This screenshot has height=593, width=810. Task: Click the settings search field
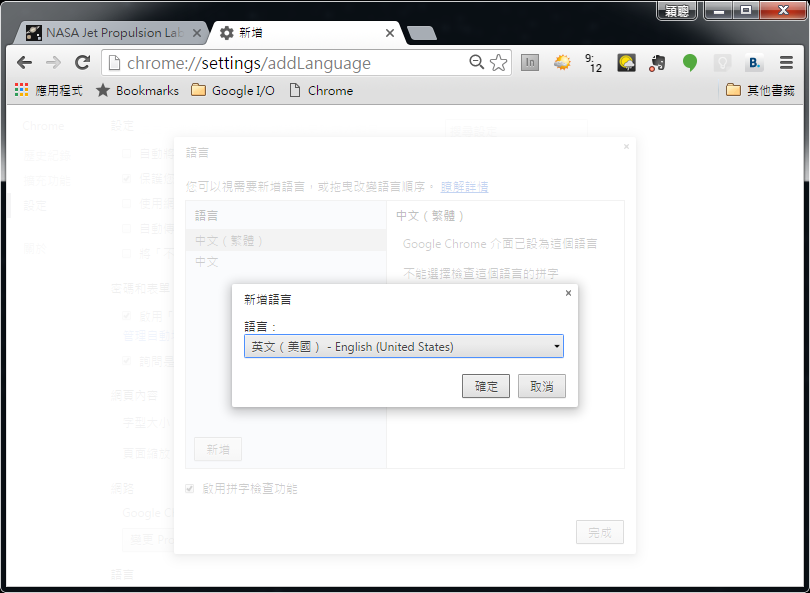[516, 129]
